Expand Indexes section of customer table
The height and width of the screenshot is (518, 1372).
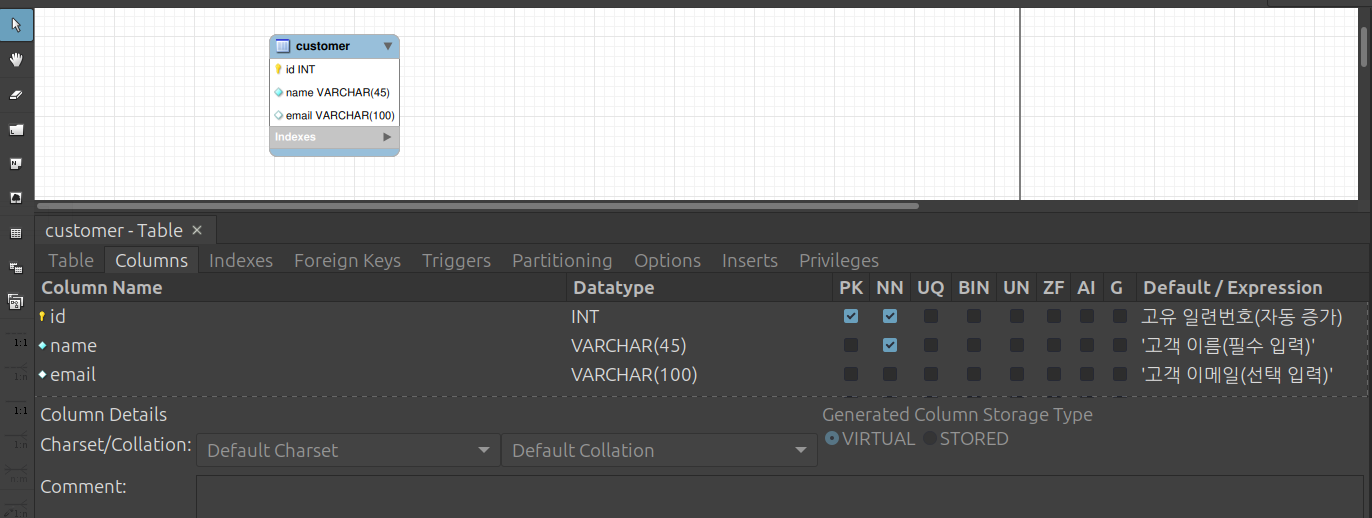tap(387, 137)
